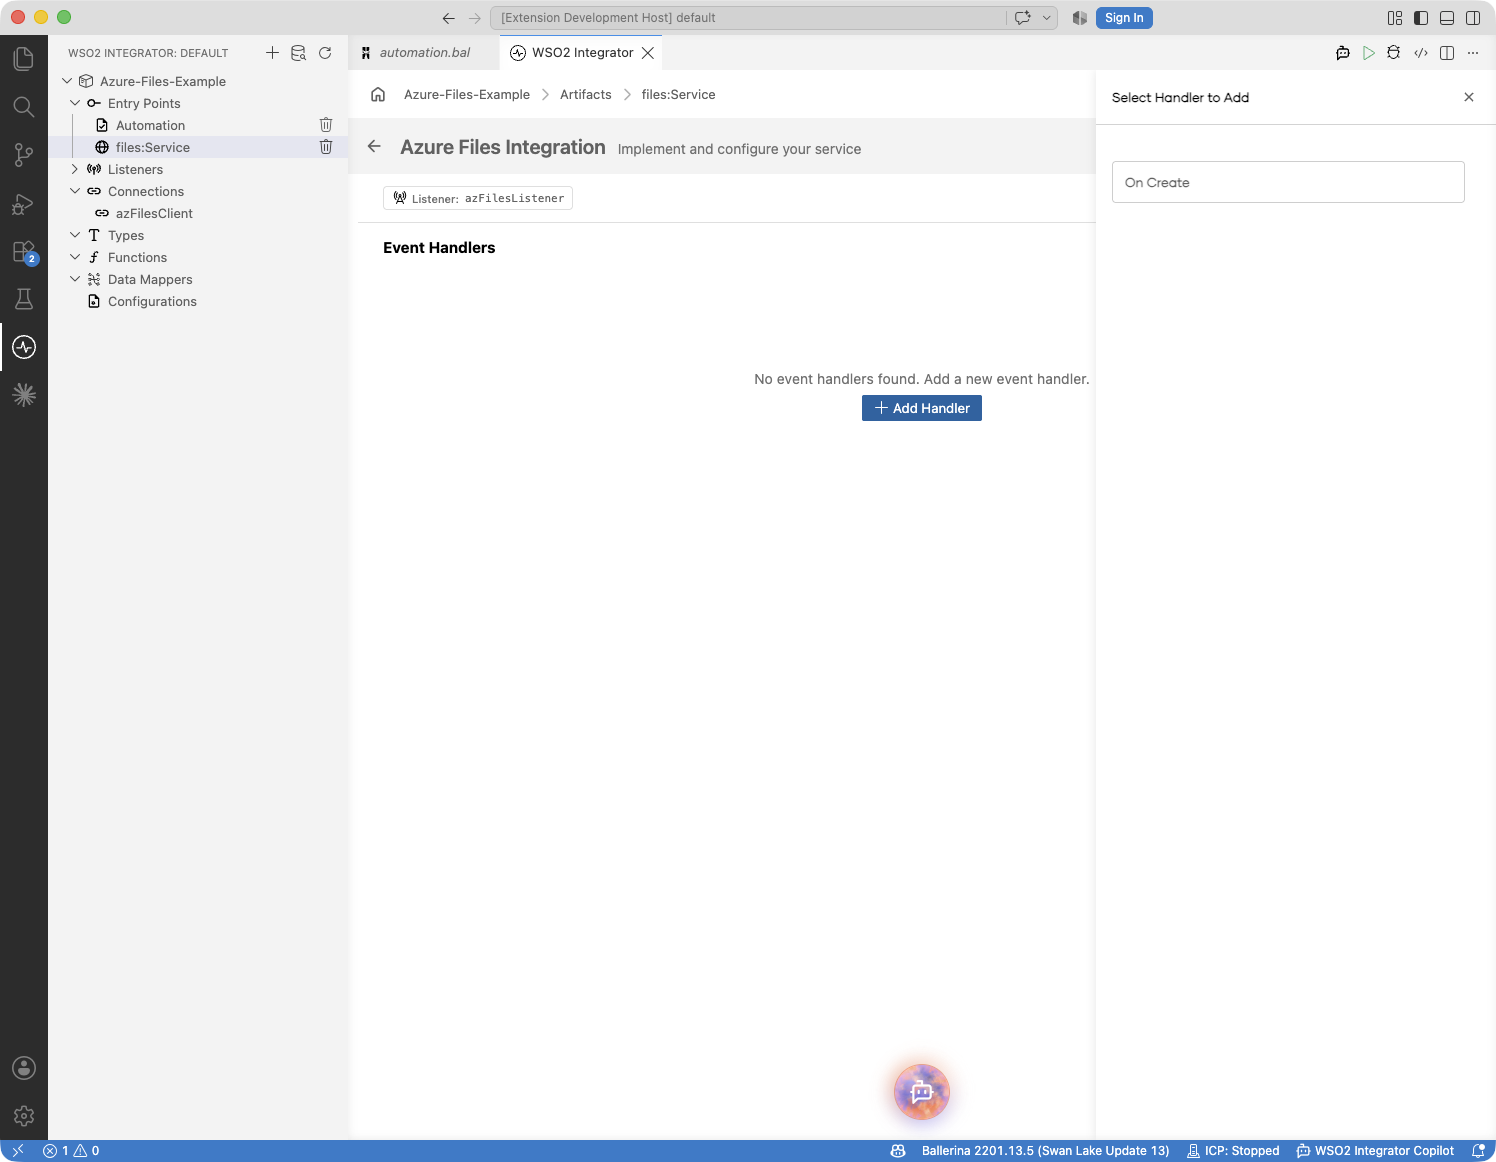Add a new artifact with plus icon
Screen dimensions: 1496x1162
[272, 53]
